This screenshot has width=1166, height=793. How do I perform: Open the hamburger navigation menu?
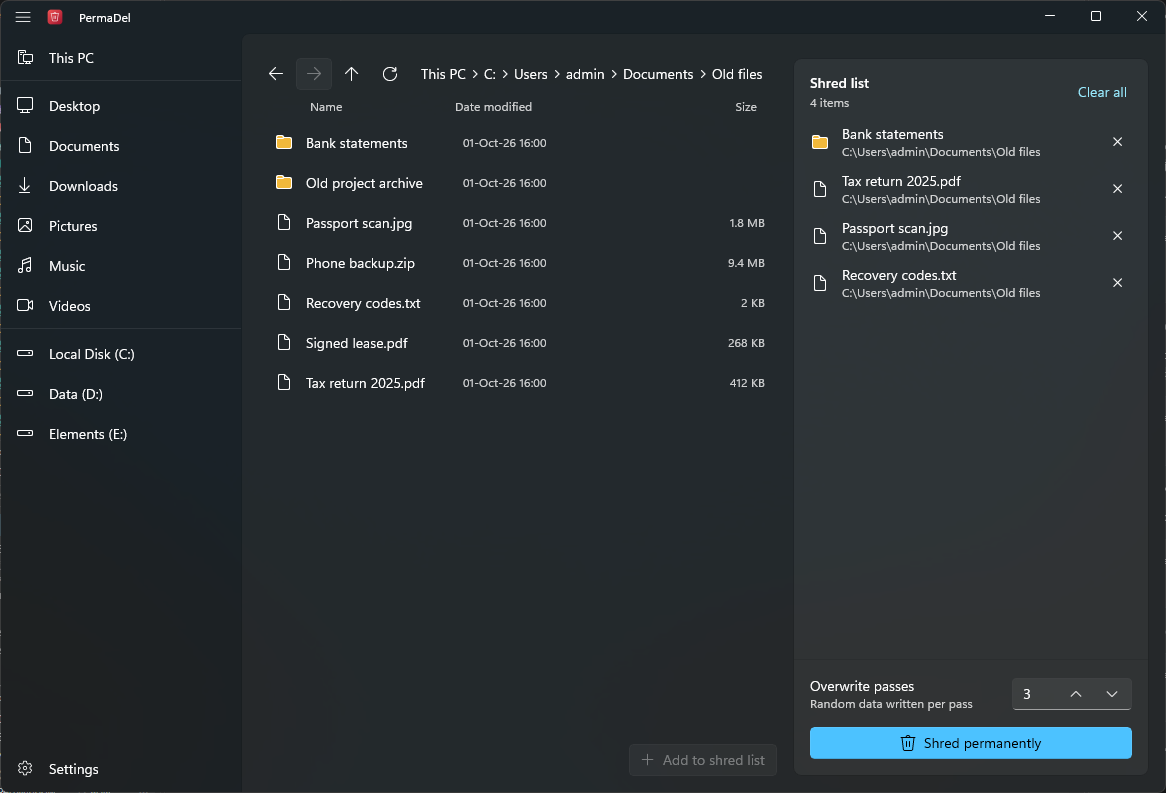click(23, 17)
